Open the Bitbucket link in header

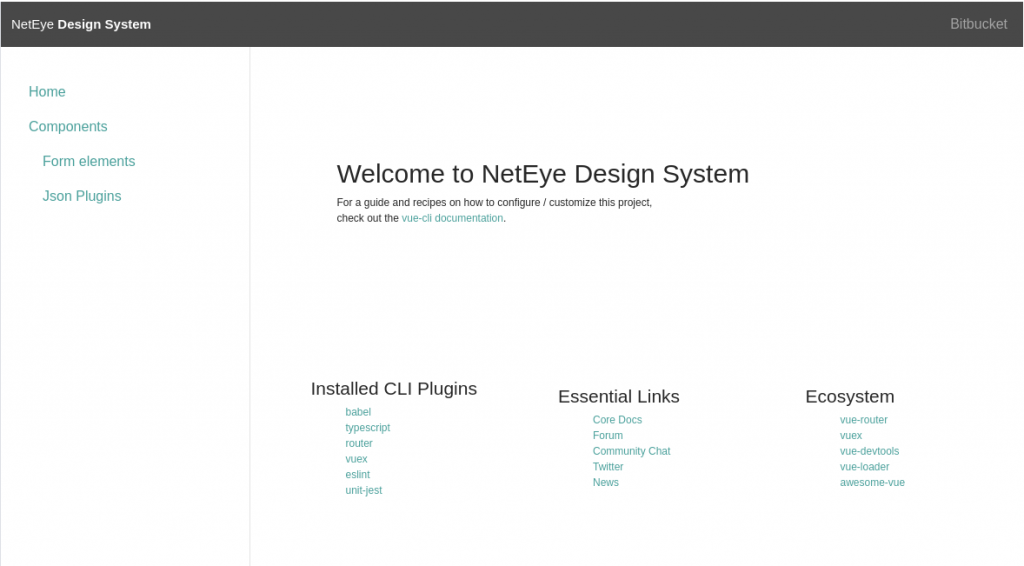(978, 24)
